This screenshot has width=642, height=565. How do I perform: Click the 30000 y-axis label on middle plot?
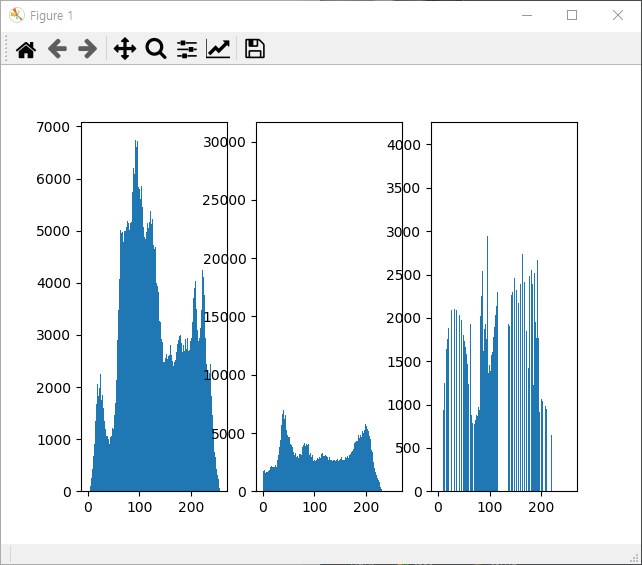[x=224, y=142]
